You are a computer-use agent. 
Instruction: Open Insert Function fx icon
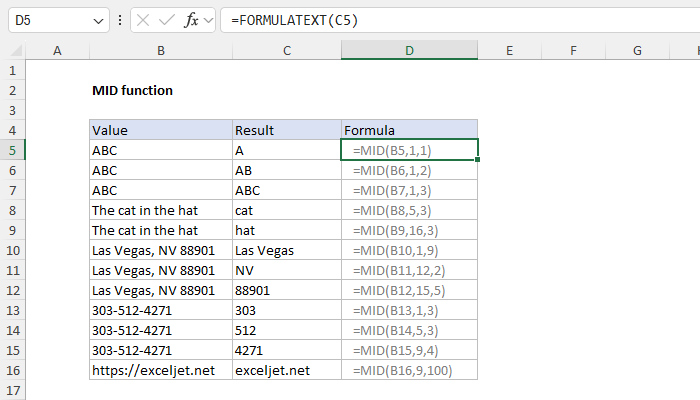coord(191,20)
